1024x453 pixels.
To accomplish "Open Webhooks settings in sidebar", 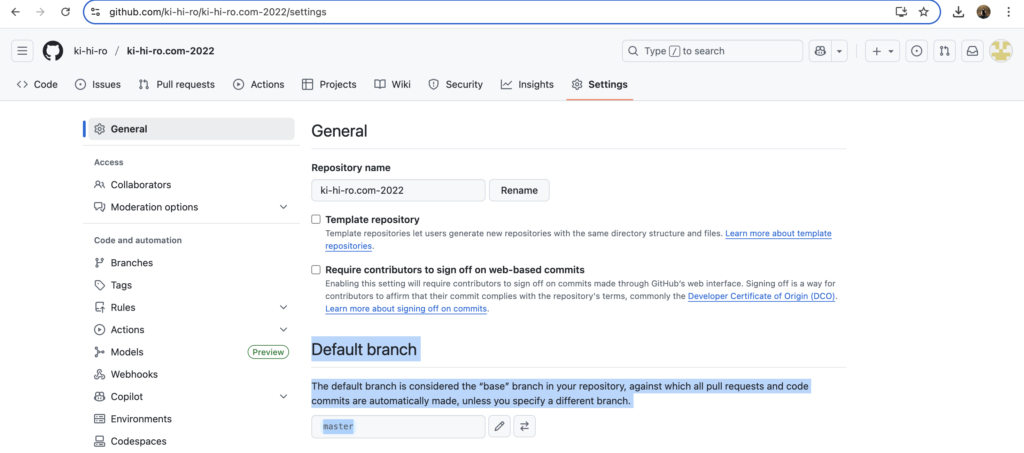I will click(x=132, y=374).
